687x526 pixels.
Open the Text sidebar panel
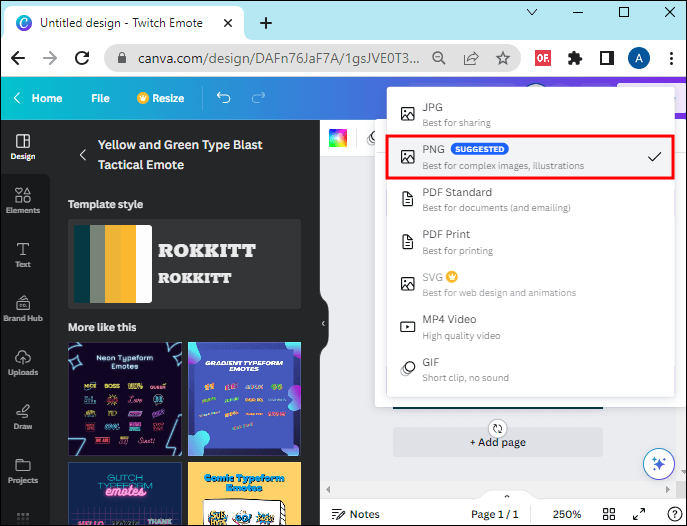pyautogui.click(x=23, y=254)
